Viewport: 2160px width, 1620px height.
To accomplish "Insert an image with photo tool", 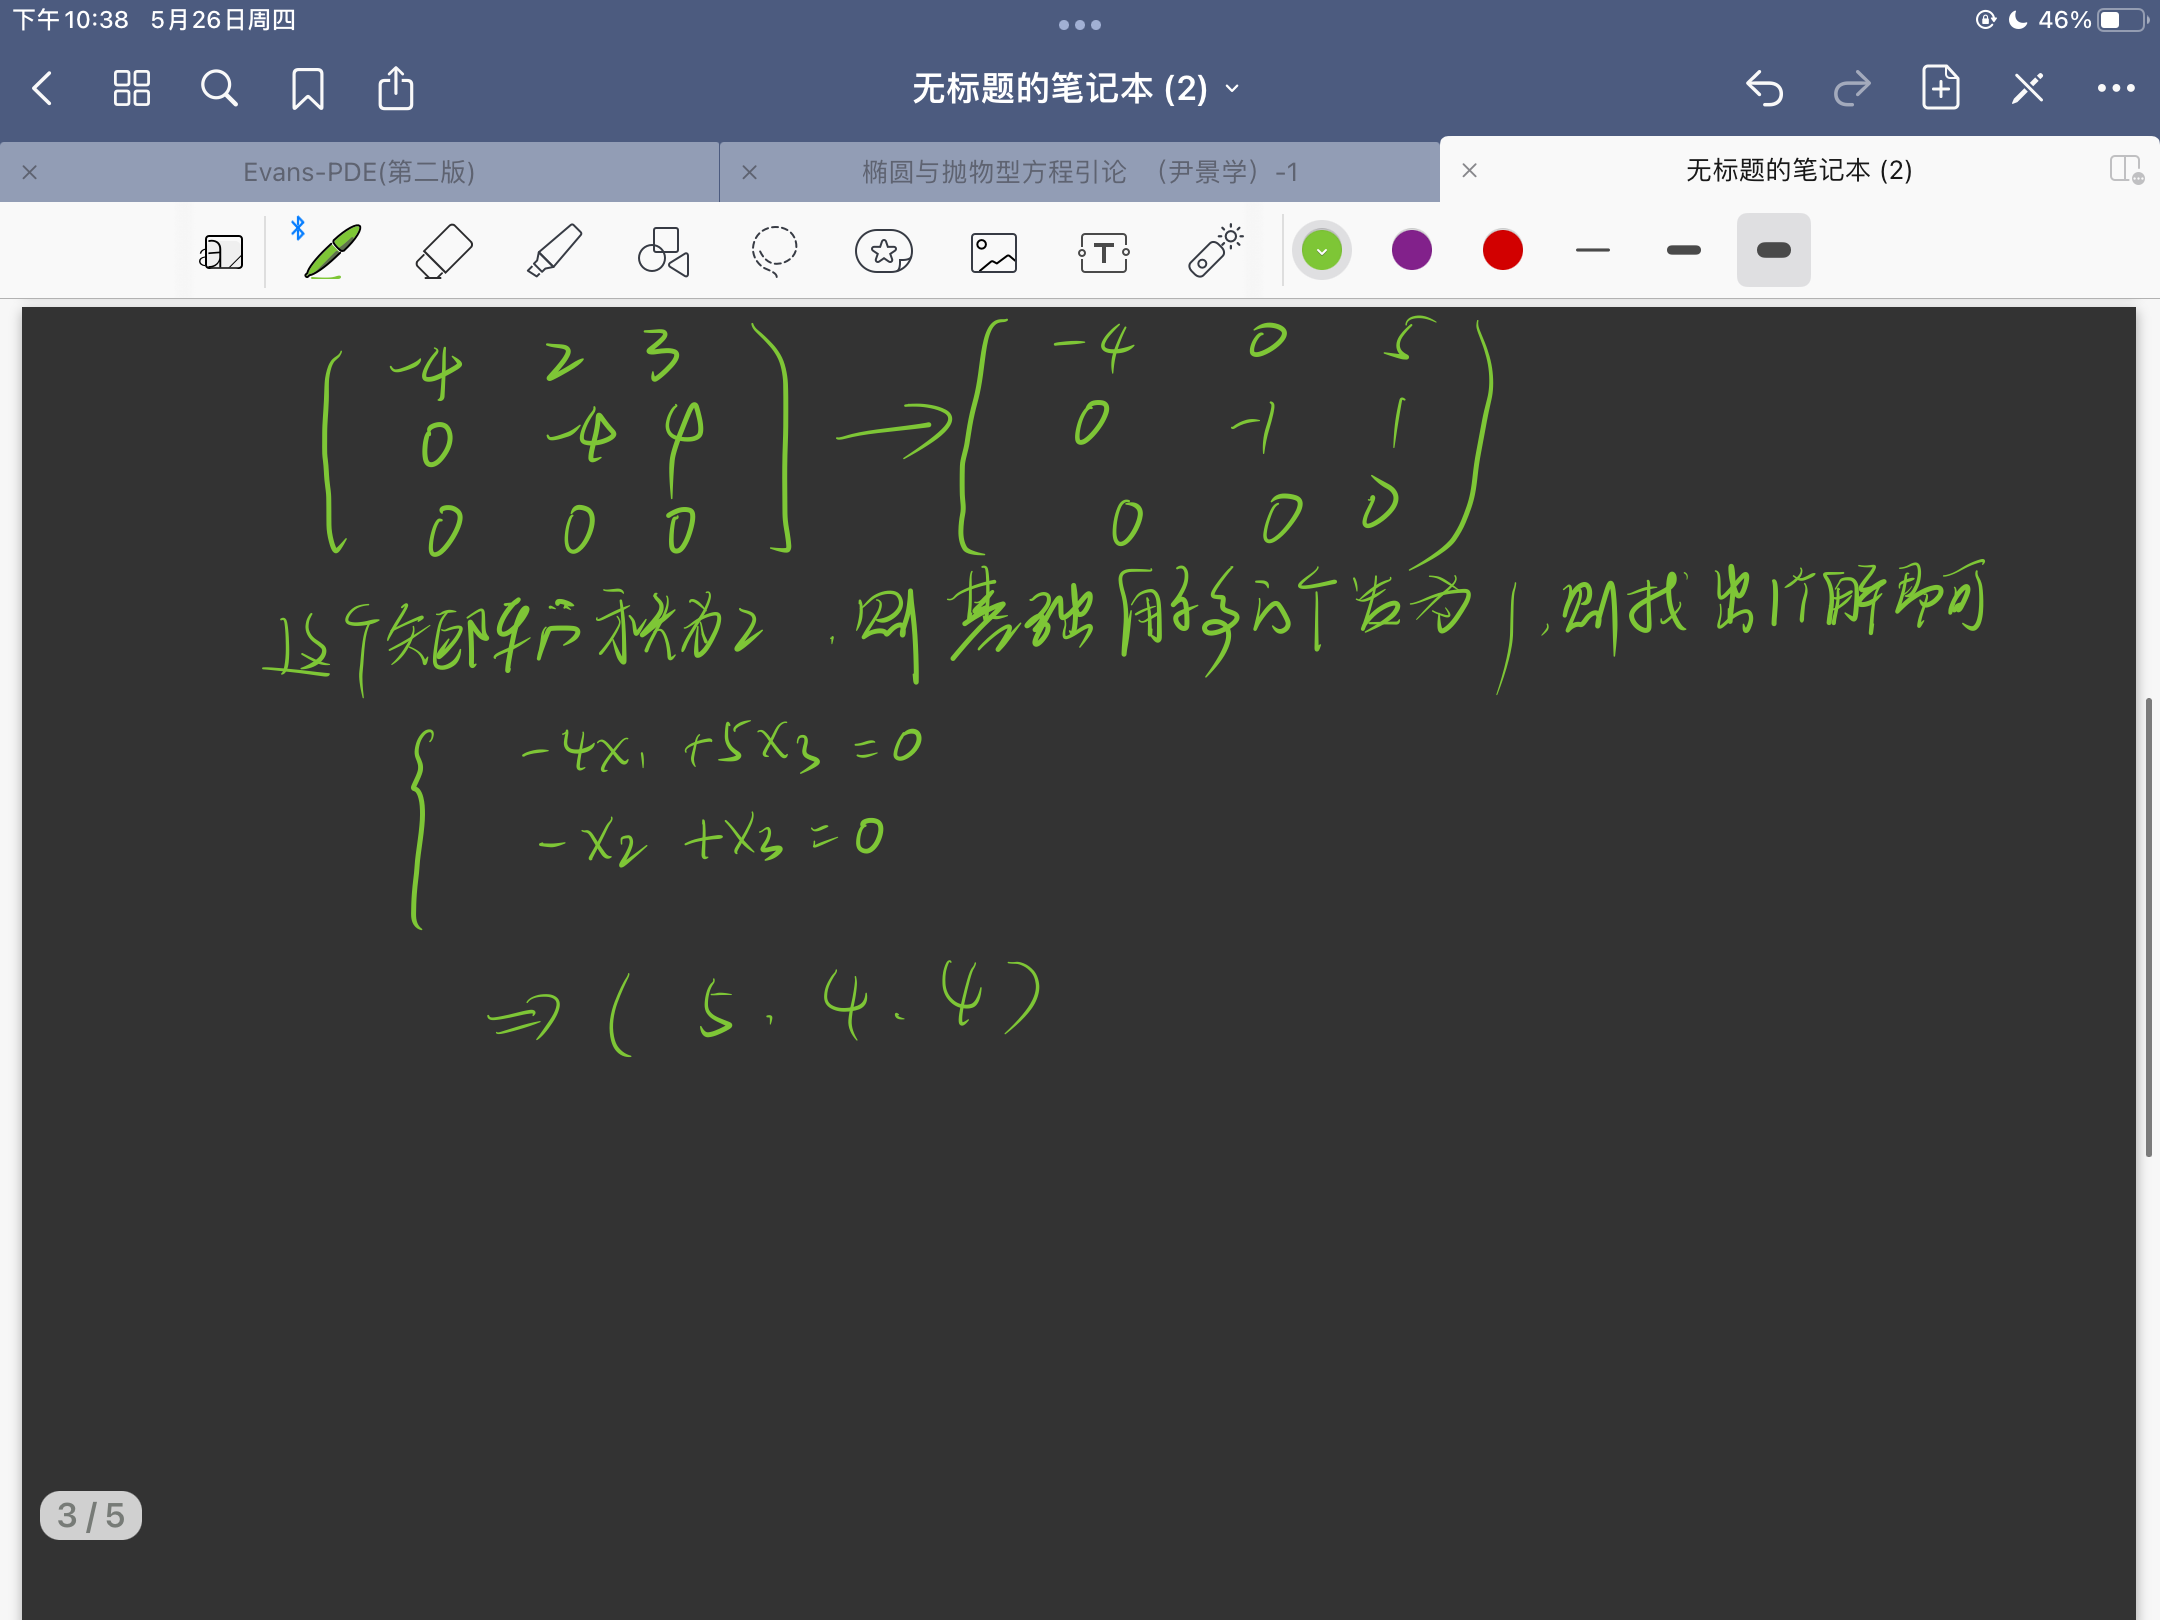I will (x=994, y=252).
